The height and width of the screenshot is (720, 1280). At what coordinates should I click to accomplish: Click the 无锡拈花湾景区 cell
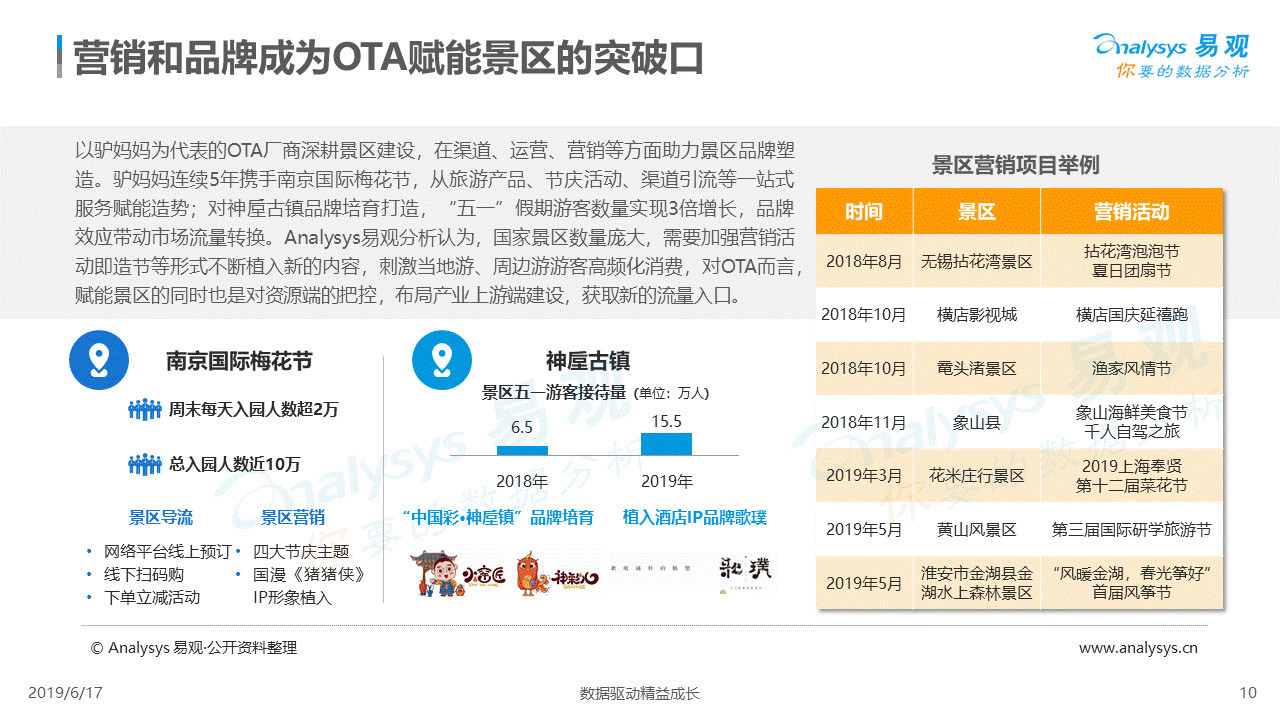click(977, 262)
